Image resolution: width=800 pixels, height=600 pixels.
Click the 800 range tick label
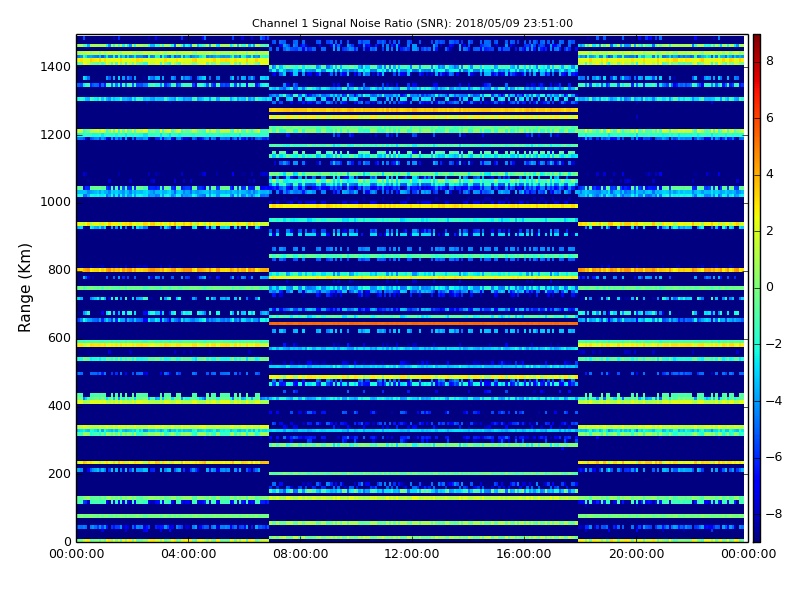pos(59,270)
